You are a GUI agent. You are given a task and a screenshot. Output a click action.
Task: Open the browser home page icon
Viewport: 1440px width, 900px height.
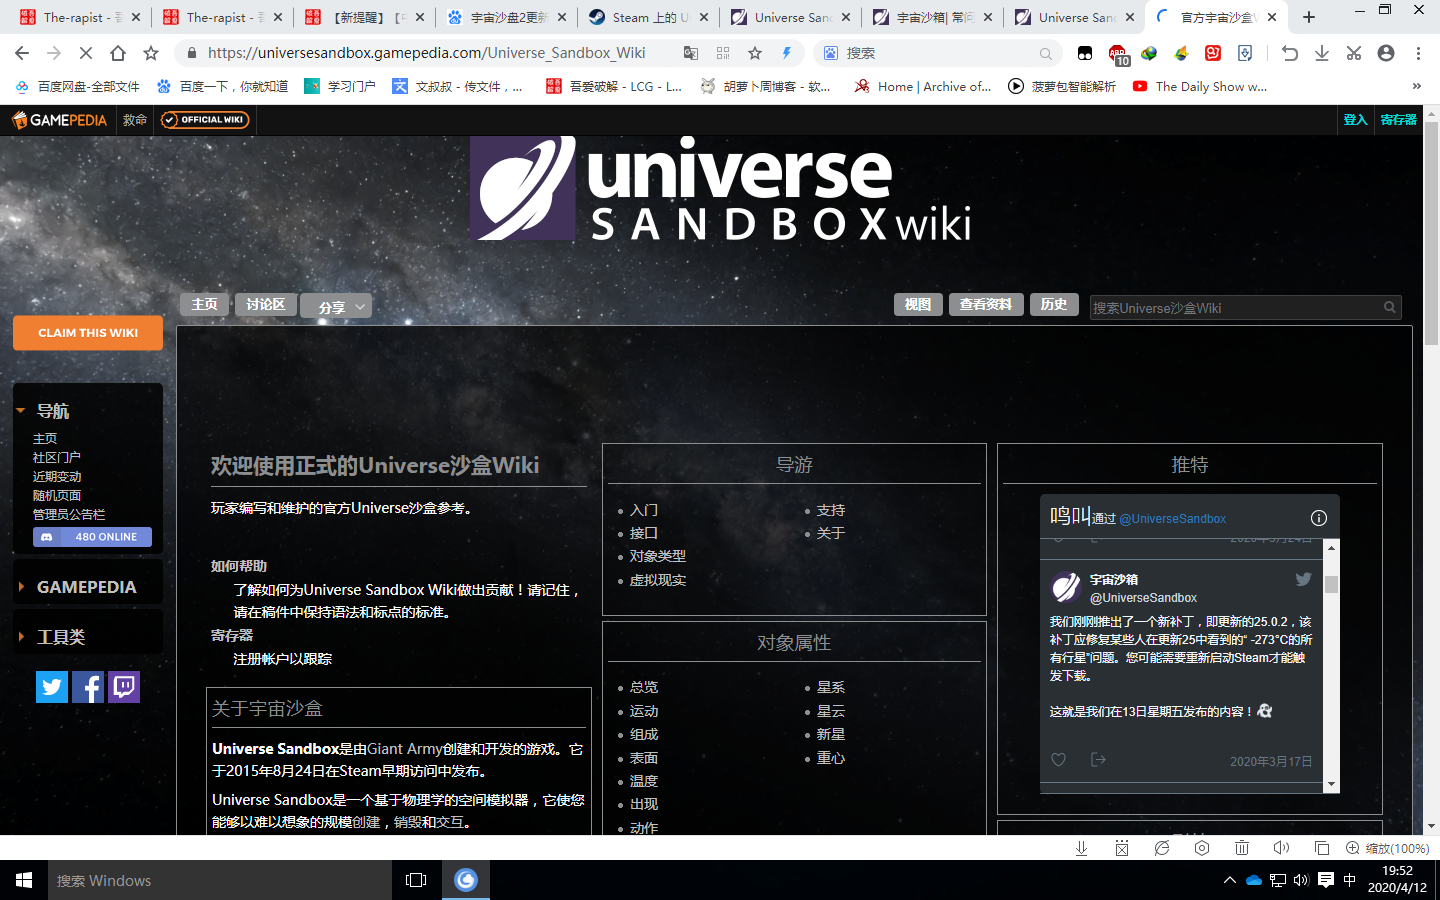[x=118, y=53]
